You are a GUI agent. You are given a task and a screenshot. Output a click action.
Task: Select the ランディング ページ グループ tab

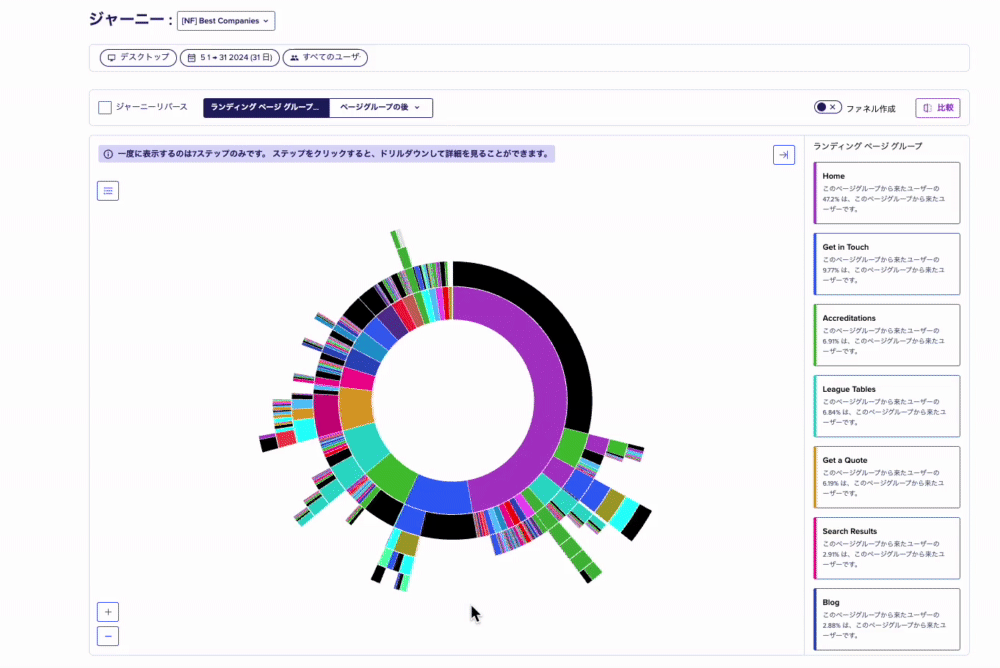pos(266,108)
